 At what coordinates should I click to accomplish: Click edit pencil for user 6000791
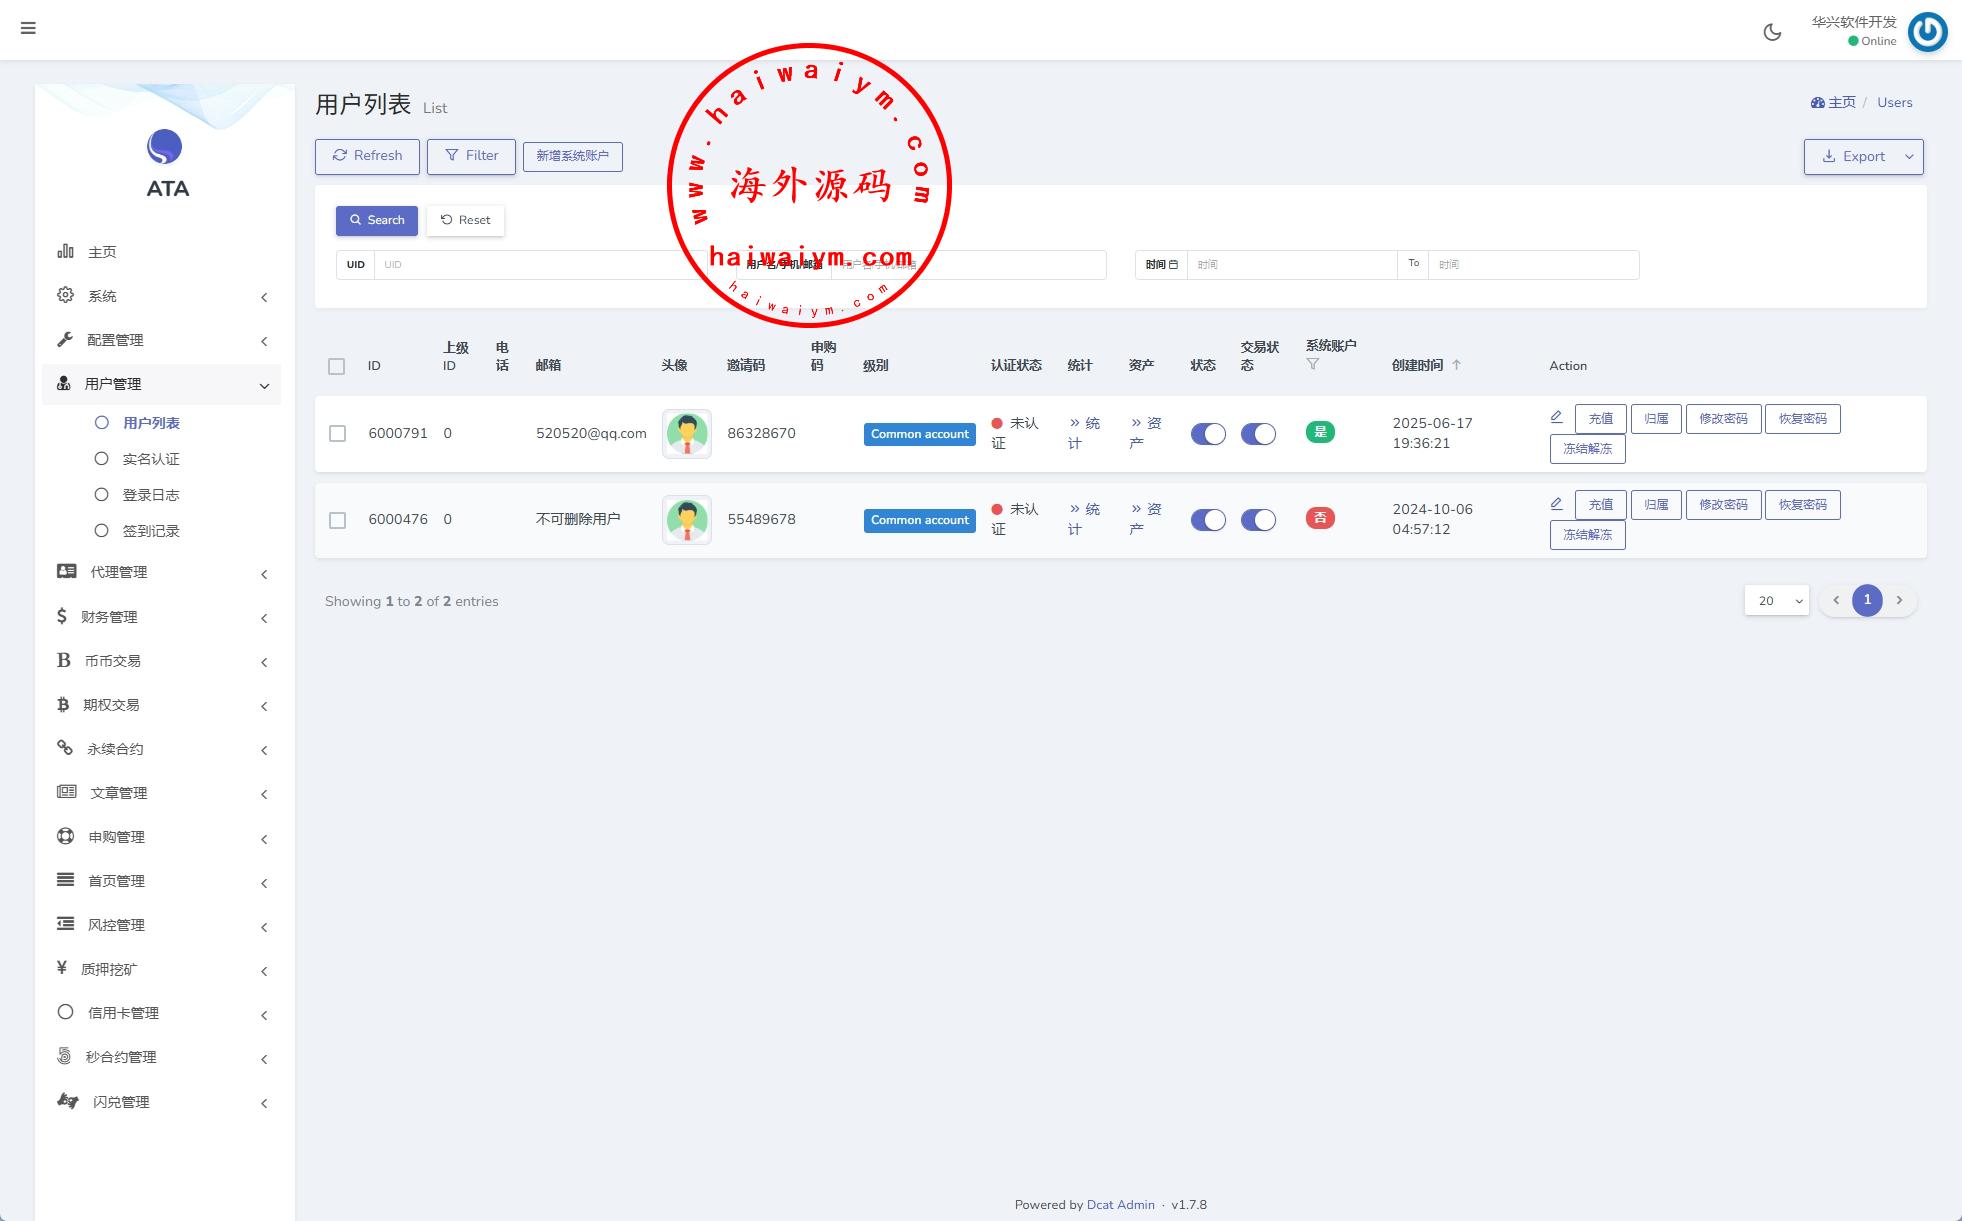click(1556, 417)
